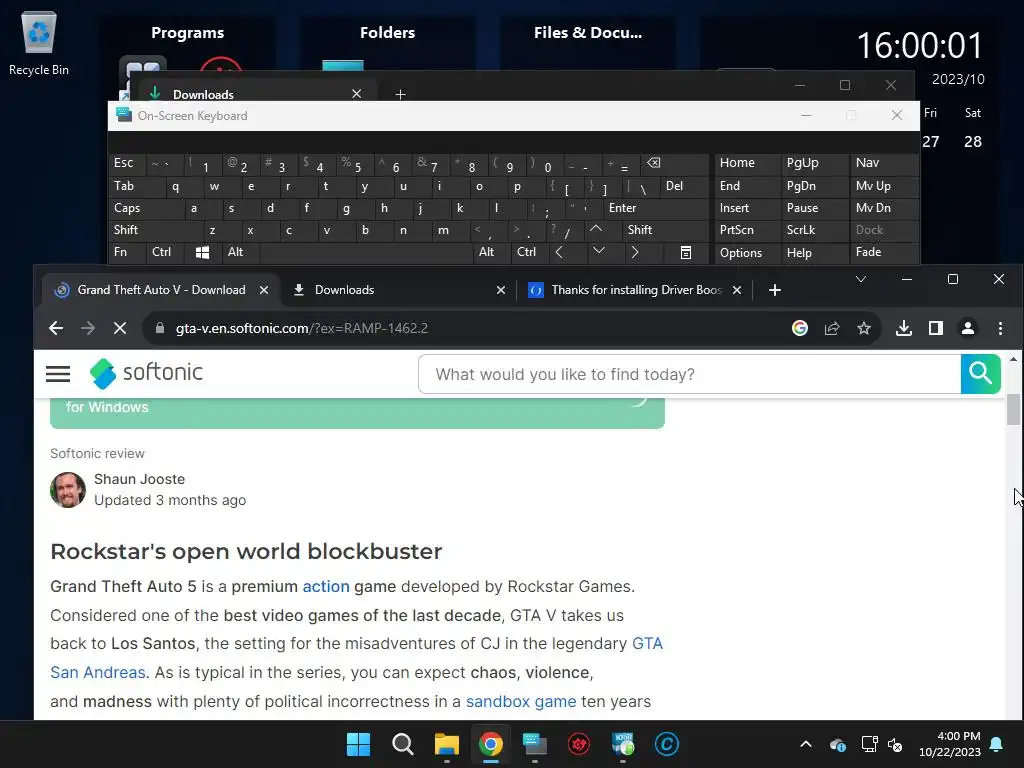Click the On-Screen Keyboard taskbar icon
Screen dimensions: 1024x768
click(535, 744)
